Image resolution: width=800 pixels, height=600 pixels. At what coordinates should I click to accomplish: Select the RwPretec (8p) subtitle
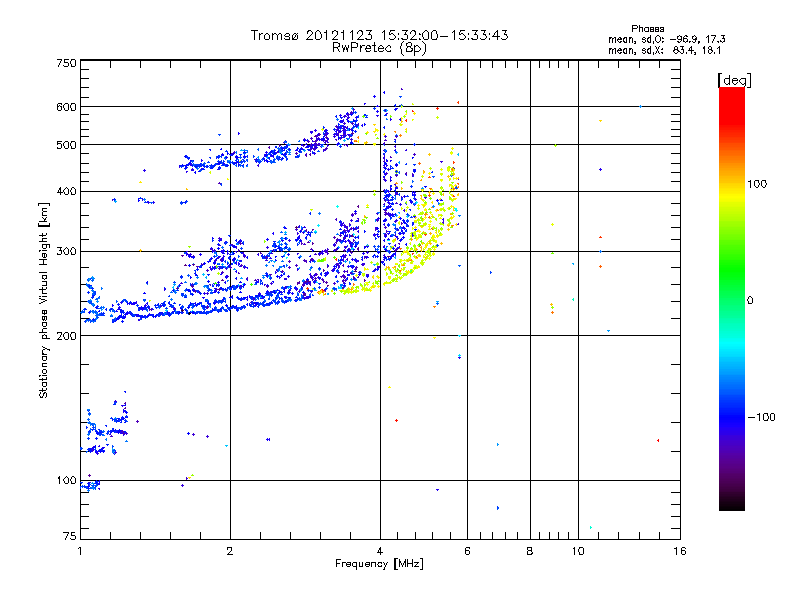click(x=379, y=48)
